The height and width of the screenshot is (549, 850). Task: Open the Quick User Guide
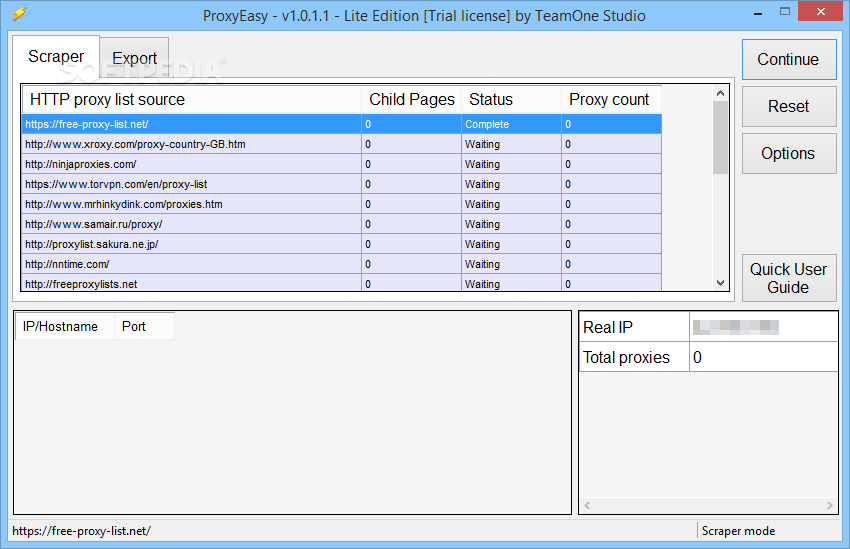click(x=789, y=278)
